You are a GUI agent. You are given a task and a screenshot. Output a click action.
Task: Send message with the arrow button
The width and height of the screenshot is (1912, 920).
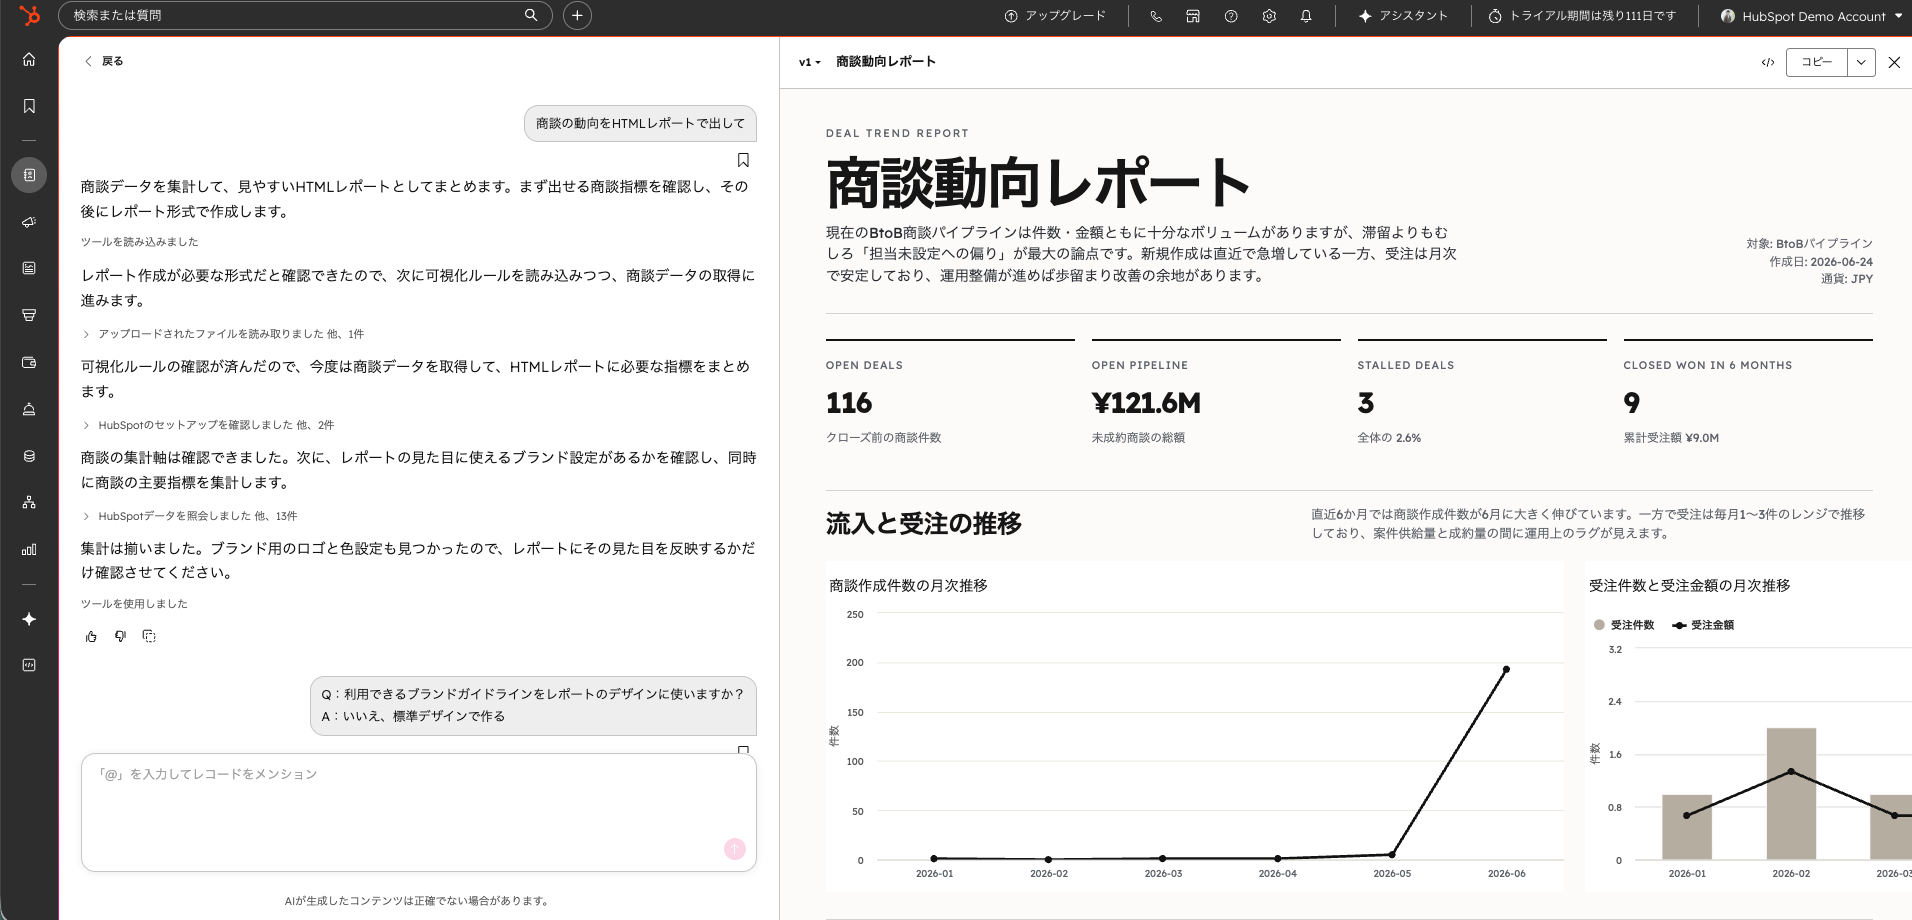(735, 848)
